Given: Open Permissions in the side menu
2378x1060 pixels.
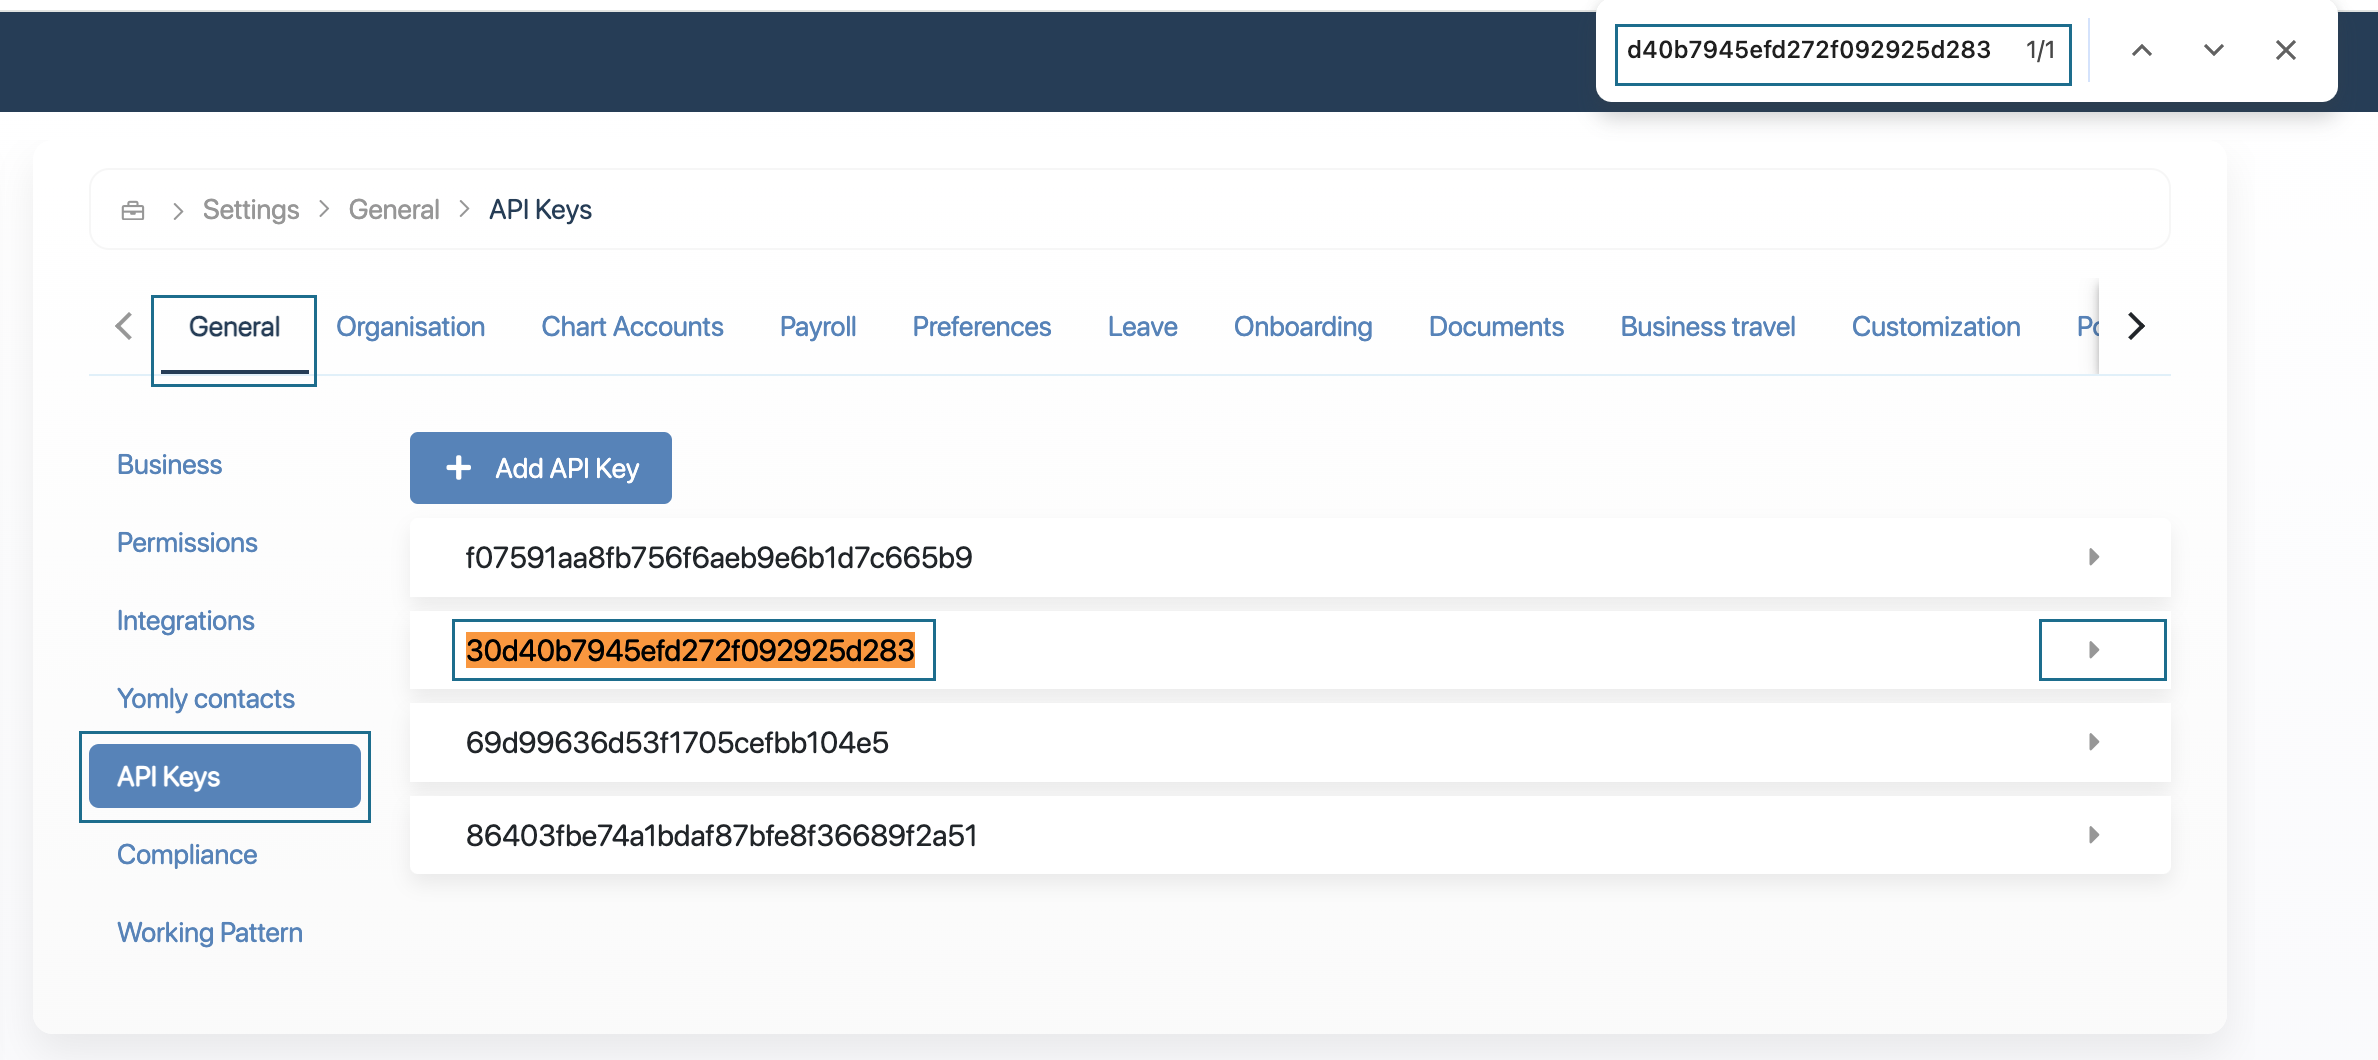Looking at the screenshot, I should (187, 543).
